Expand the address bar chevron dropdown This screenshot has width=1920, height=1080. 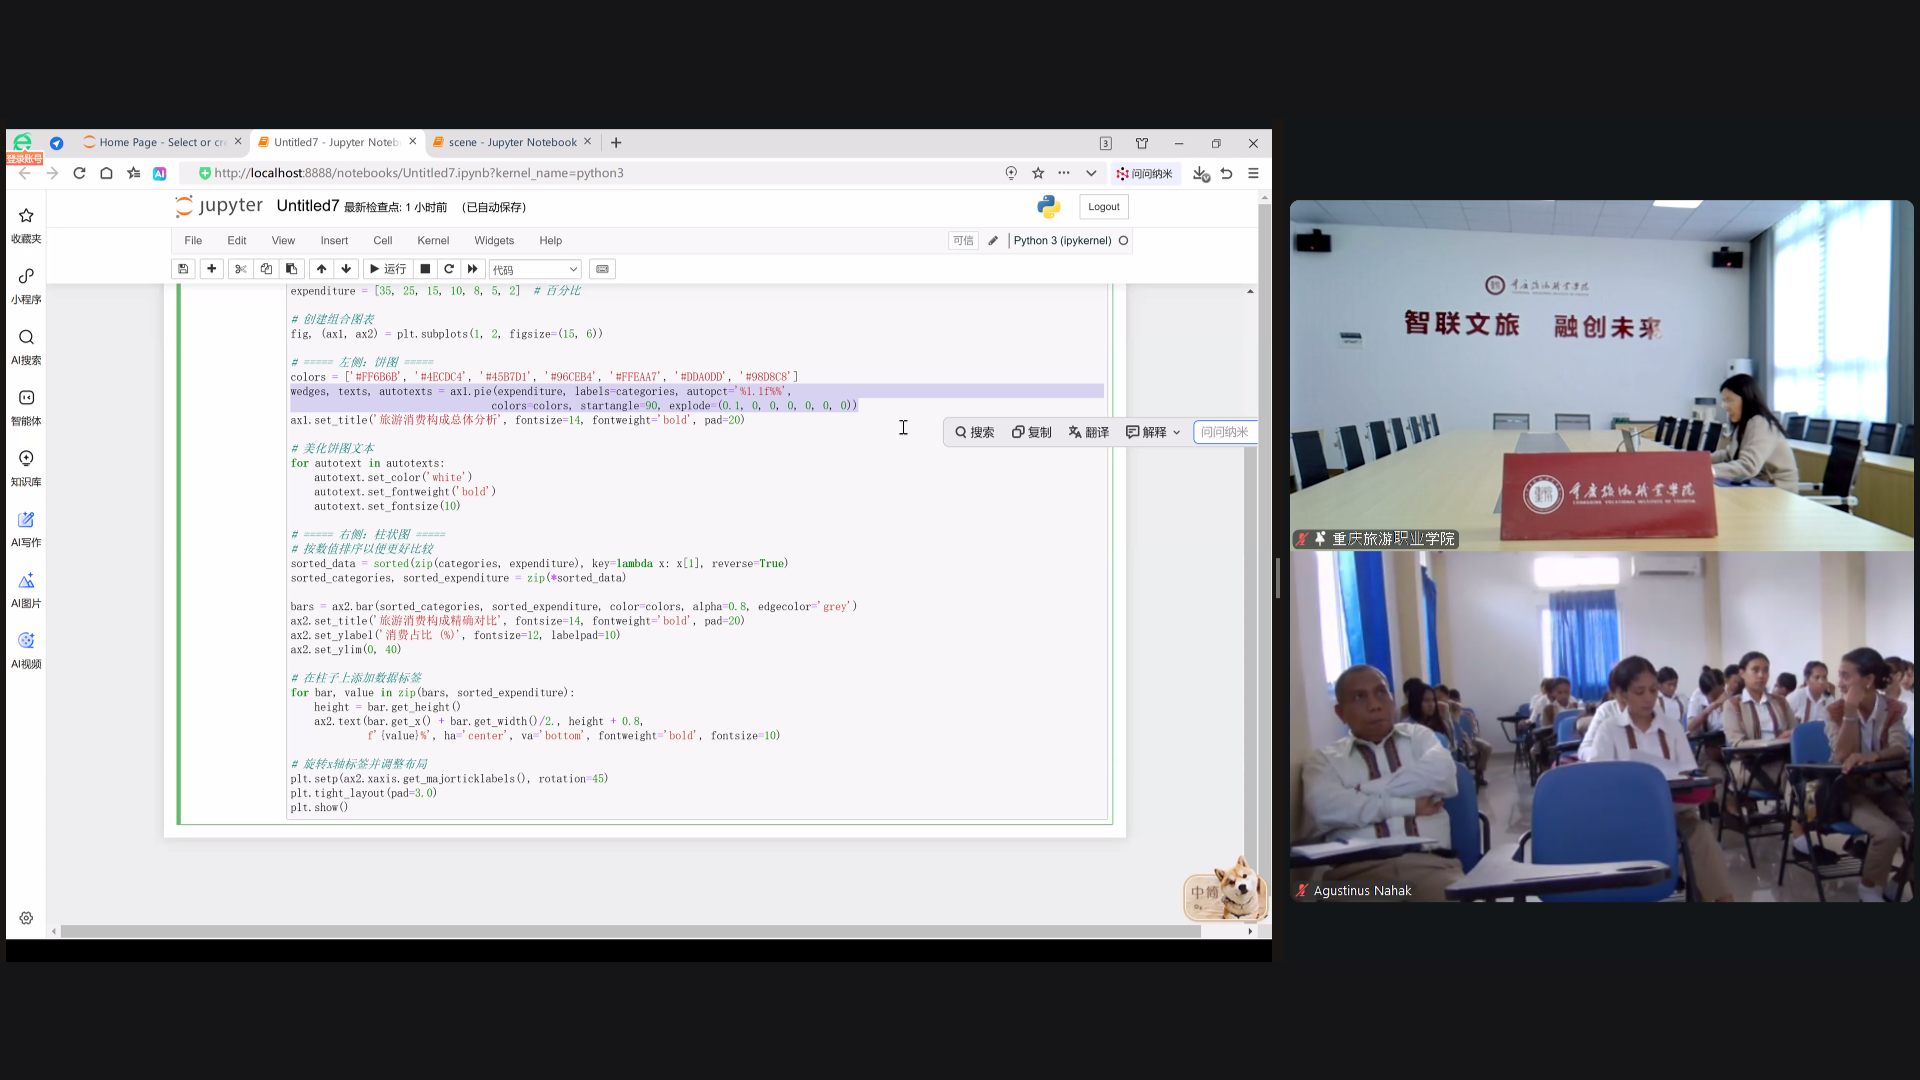1091,173
